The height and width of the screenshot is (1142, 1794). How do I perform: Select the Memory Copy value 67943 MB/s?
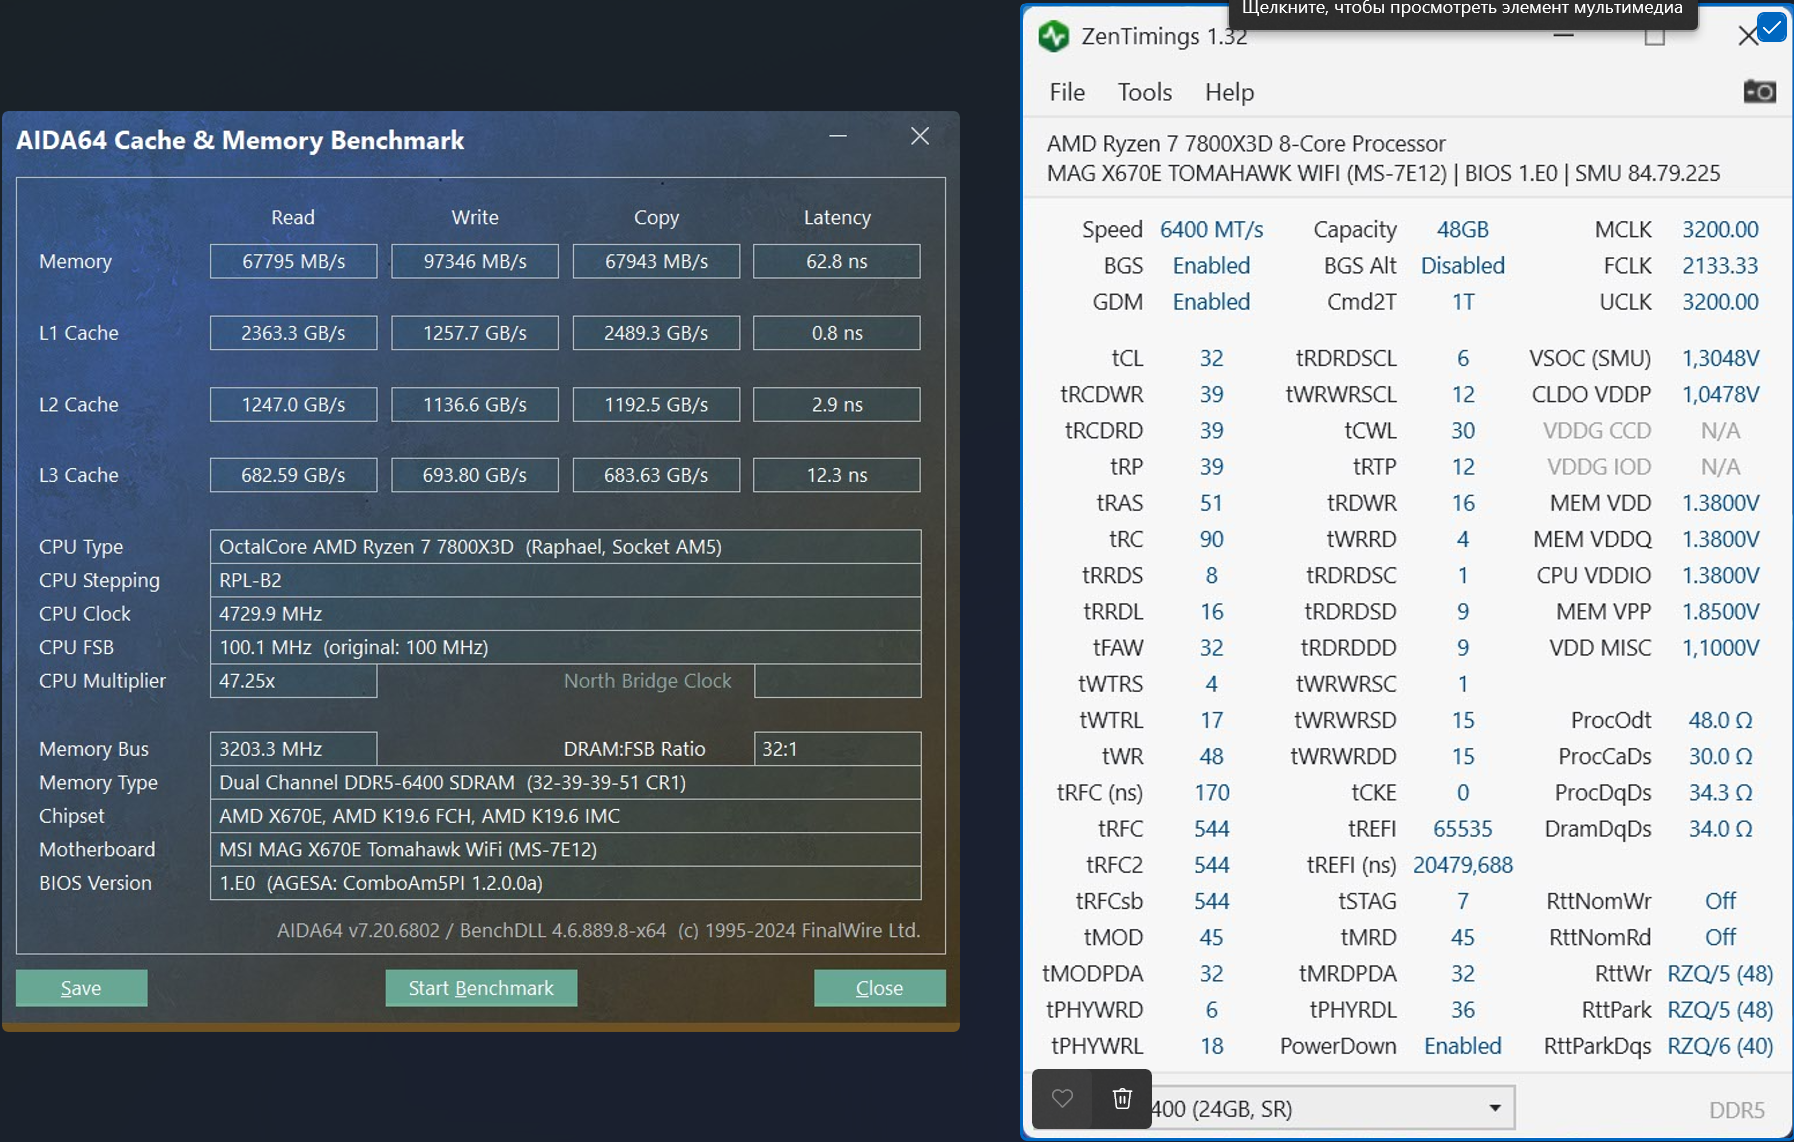tap(656, 261)
